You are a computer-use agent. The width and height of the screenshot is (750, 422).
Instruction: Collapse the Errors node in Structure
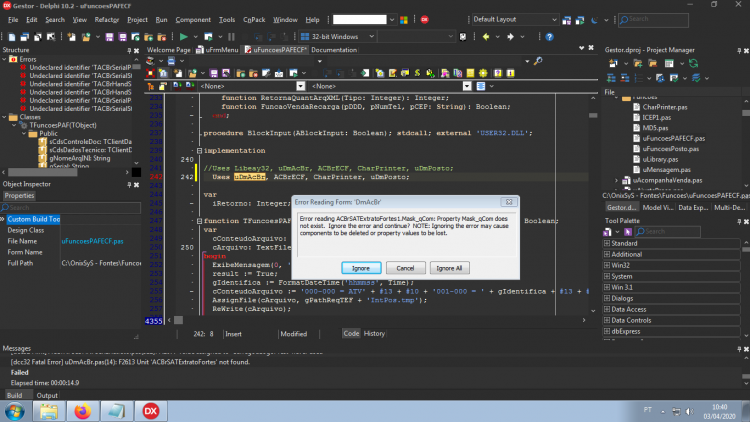[x=5, y=59]
